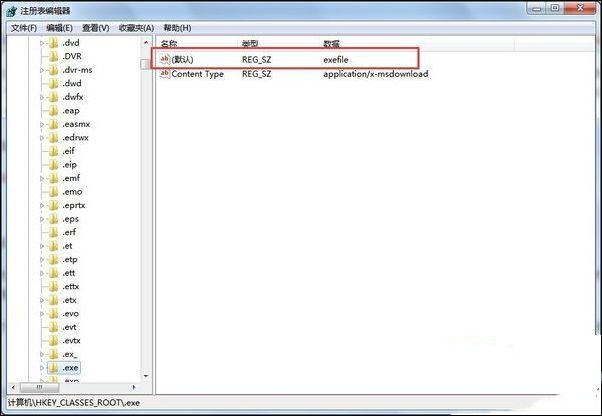Screen dimensions: 602x416
Task: Click the .eps folder icon
Action: click(x=54, y=219)
